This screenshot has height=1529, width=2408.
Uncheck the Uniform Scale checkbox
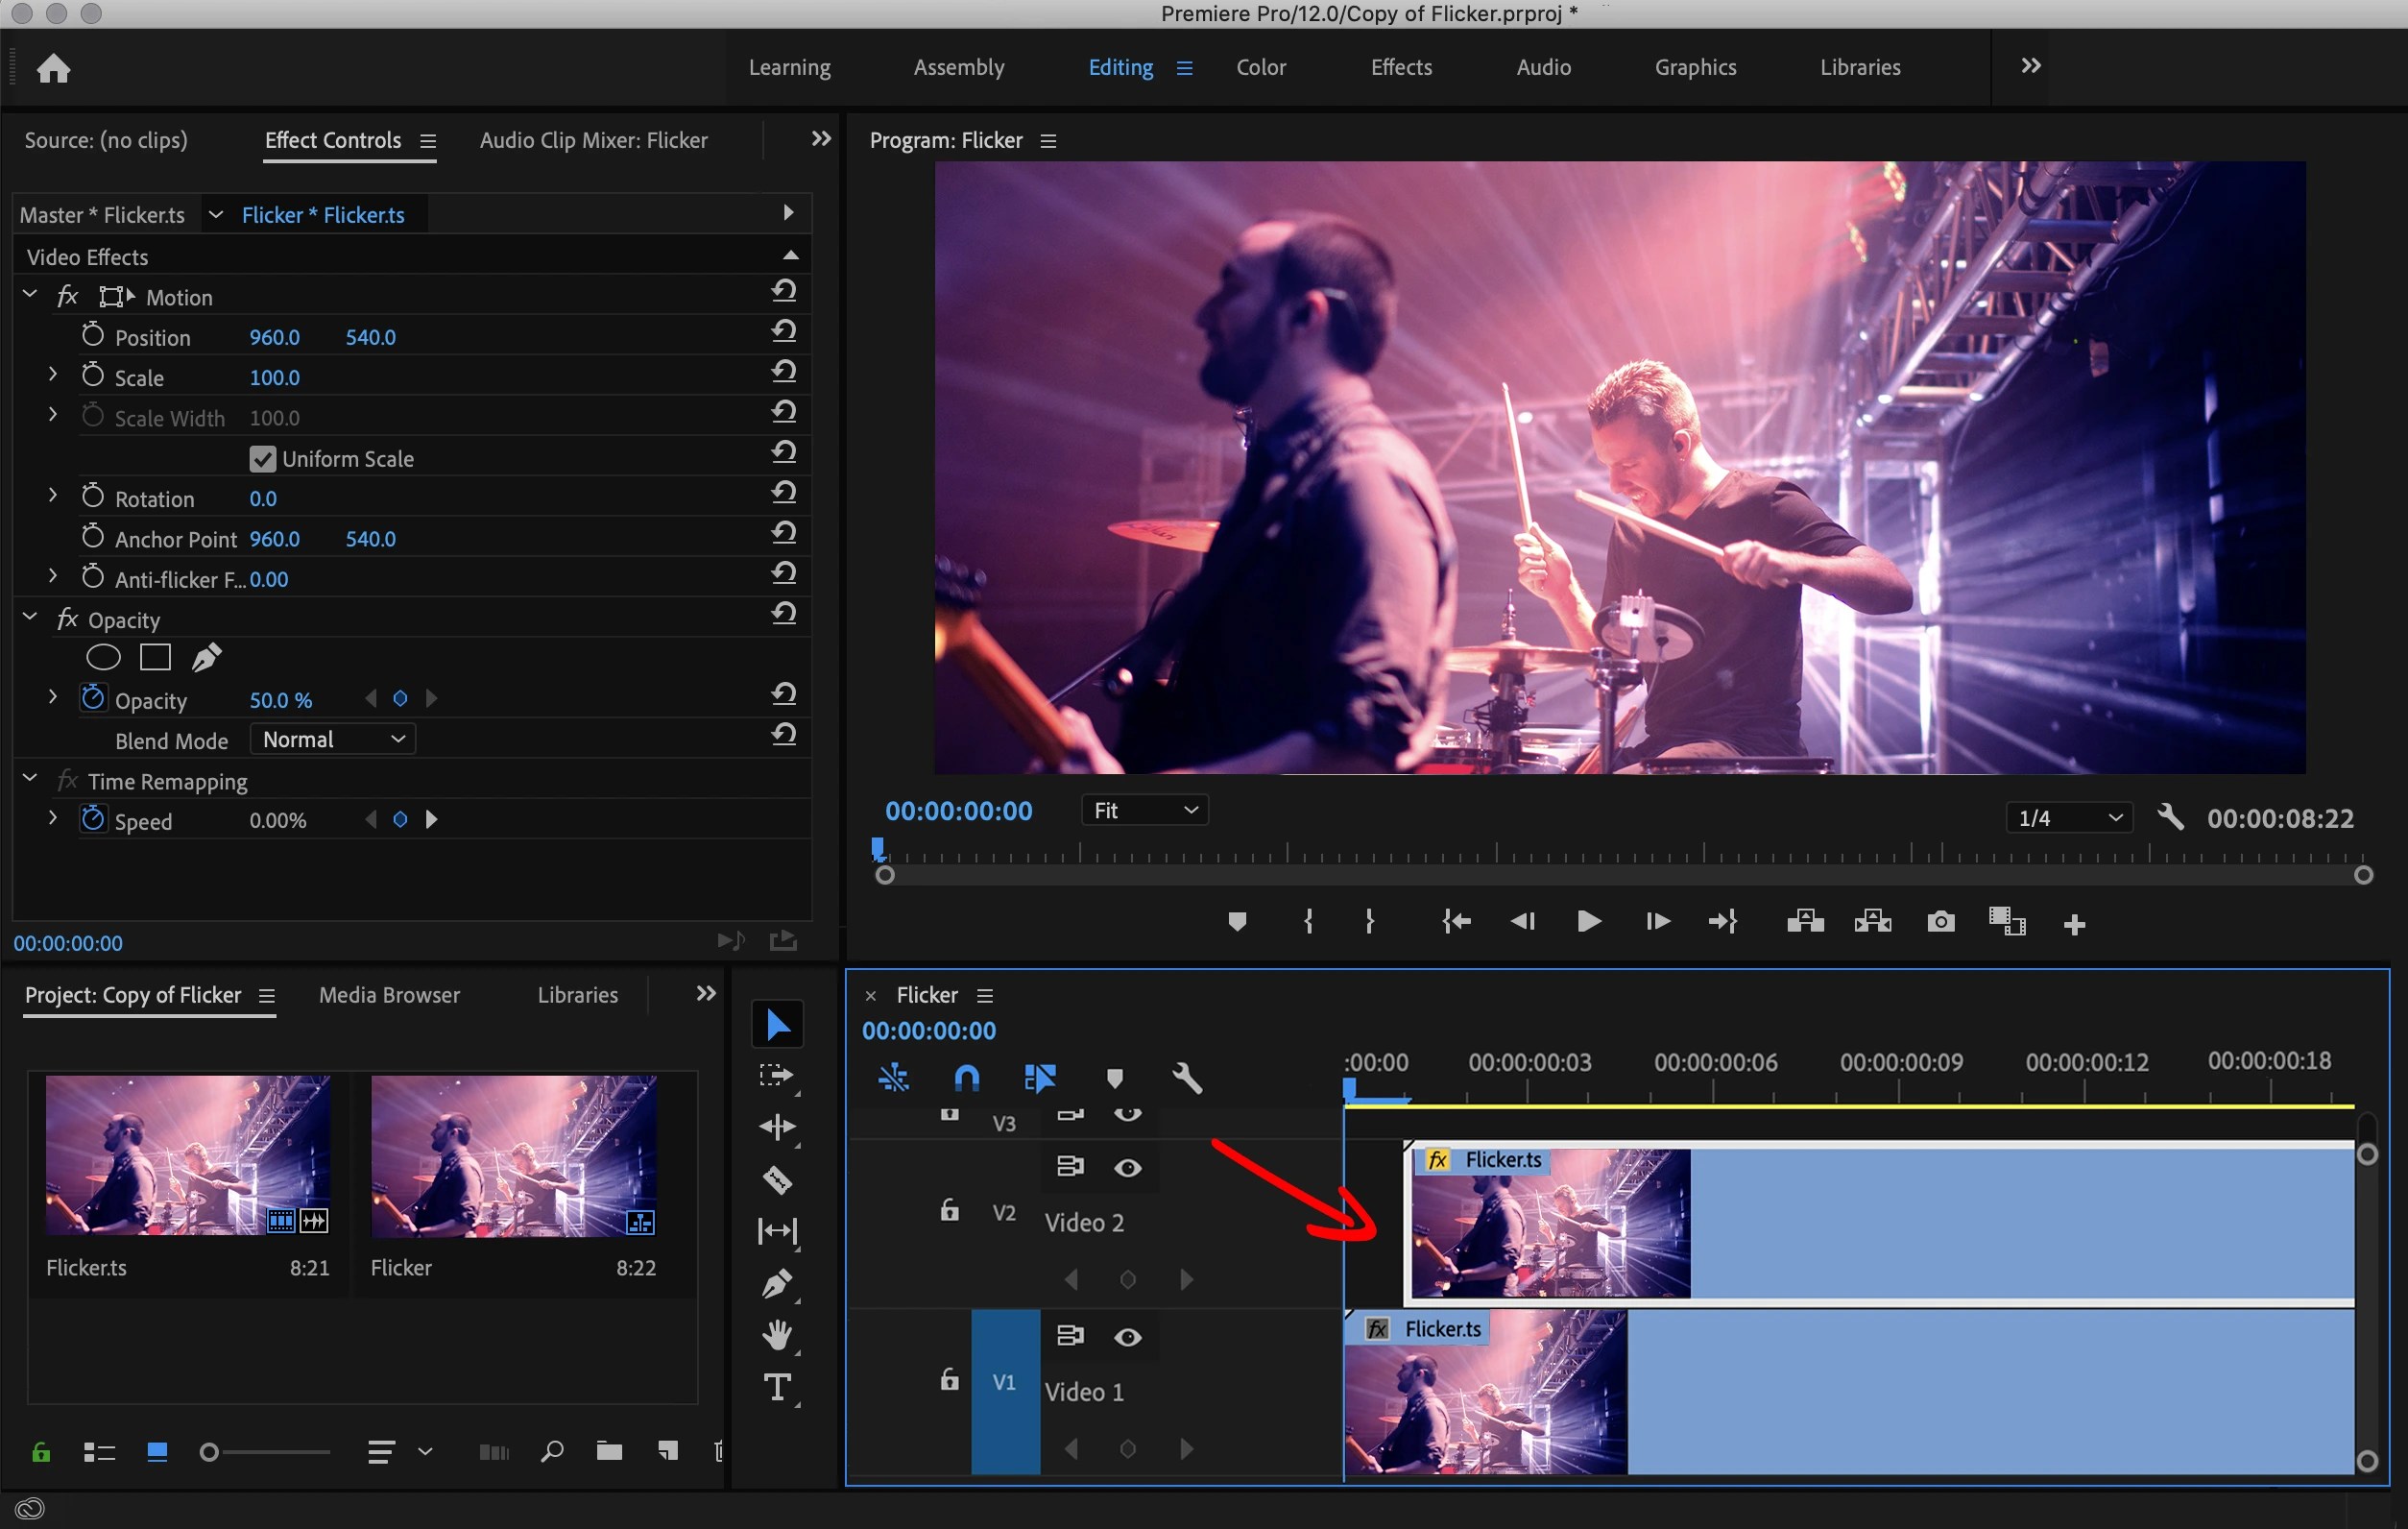262,458
